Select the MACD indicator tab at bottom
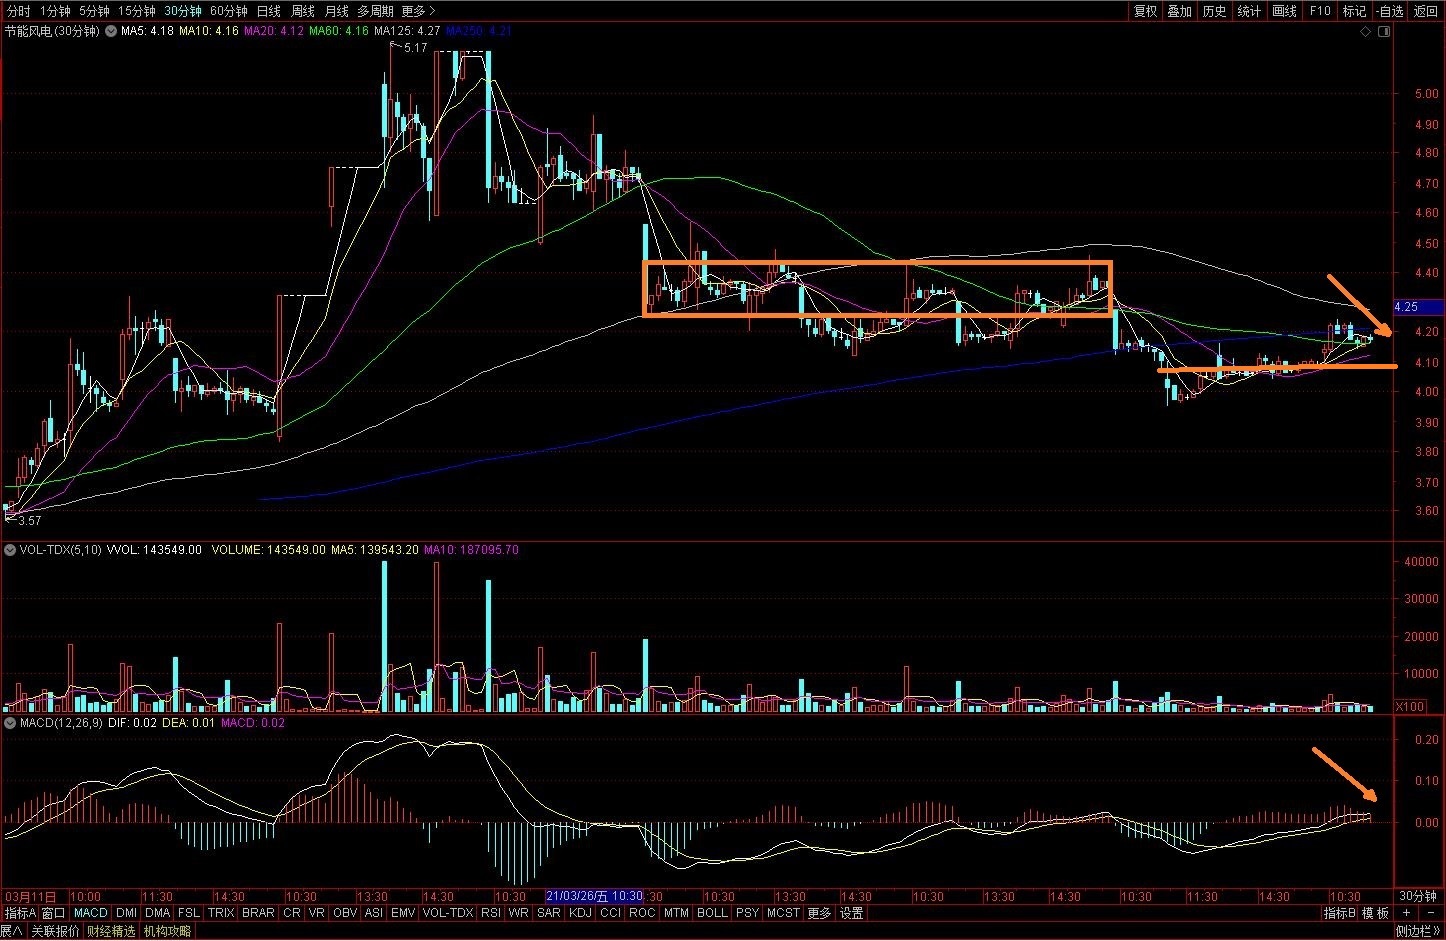The width and height of the screenshot is (1446, 941). click(x=90, y=913)
